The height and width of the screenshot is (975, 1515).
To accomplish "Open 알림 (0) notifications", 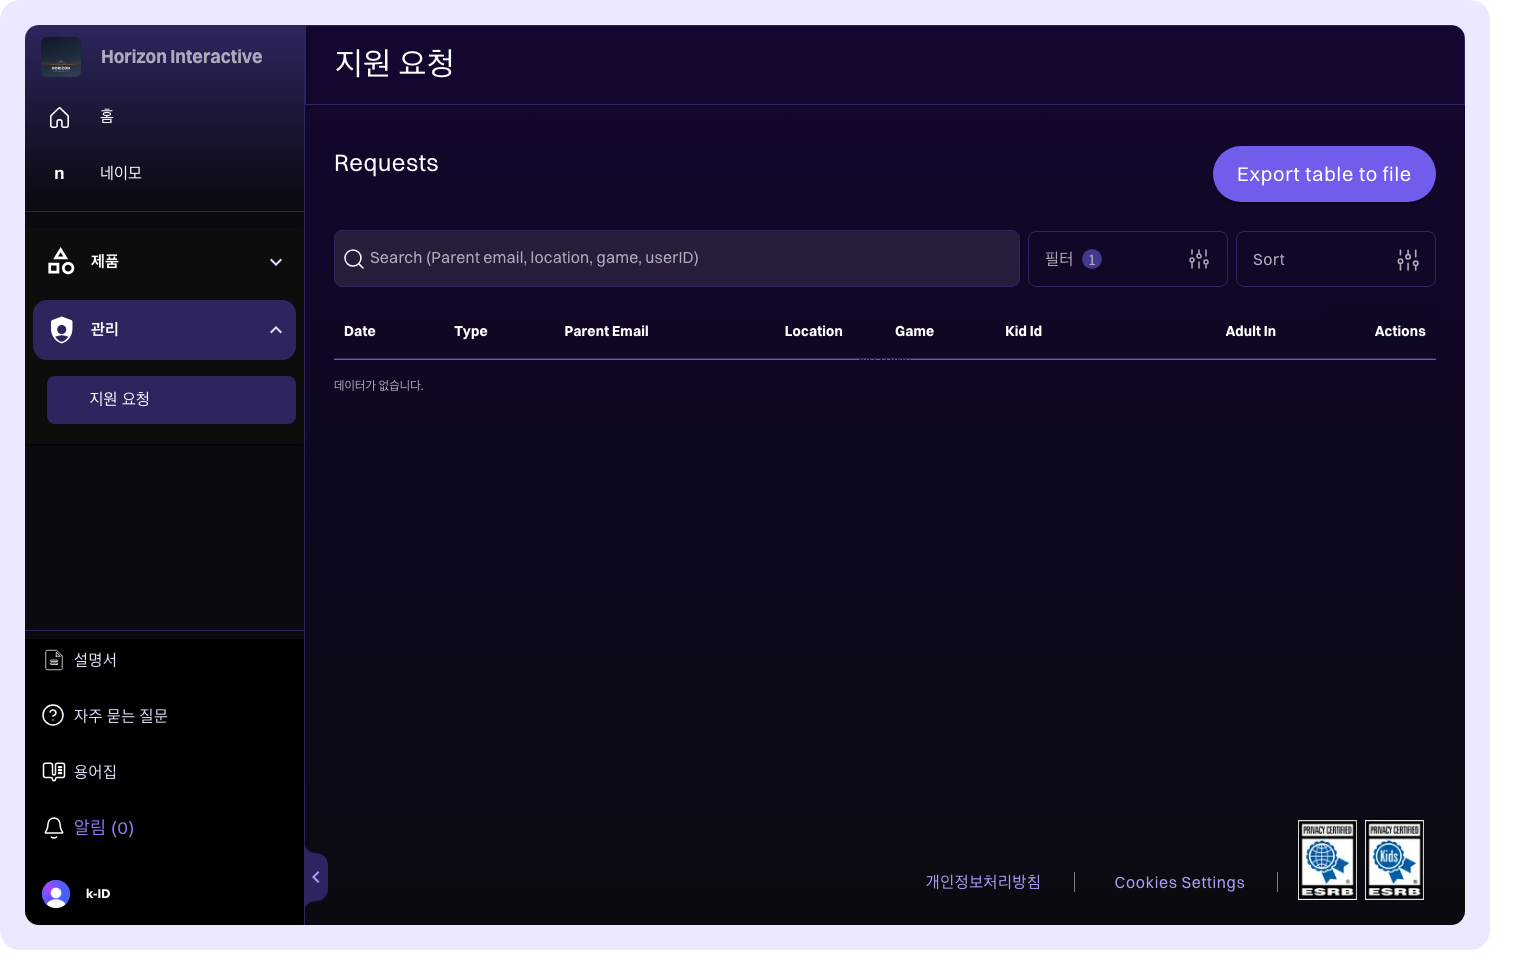I will (x=104, y=828).
